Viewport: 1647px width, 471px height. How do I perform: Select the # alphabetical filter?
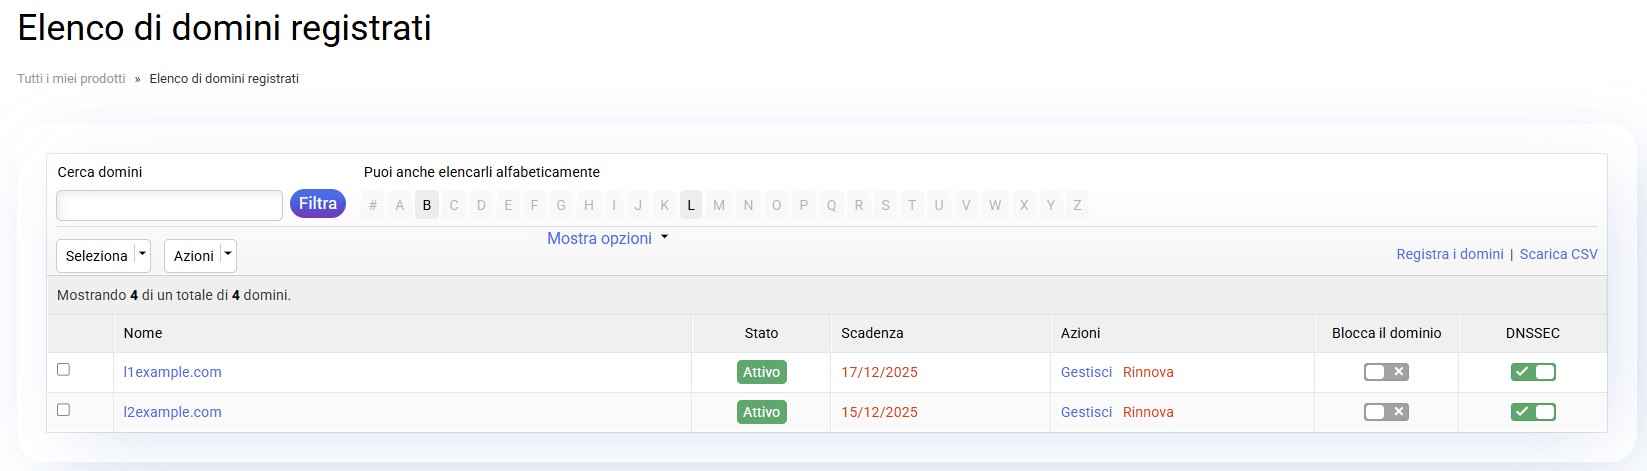point(373,205)
